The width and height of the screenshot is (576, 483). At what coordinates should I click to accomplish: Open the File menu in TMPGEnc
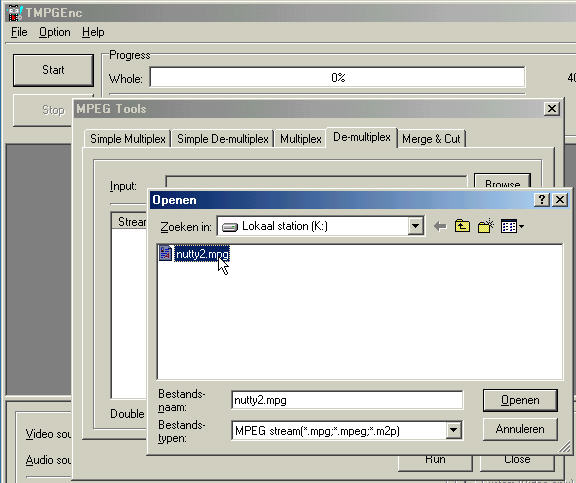(x=19, y=32)
